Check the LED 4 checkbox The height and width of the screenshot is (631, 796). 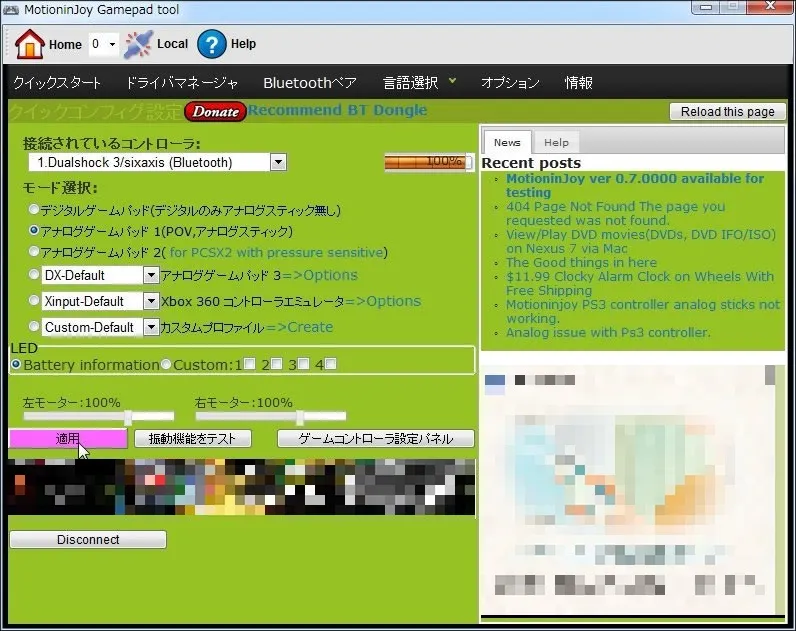click(x=330, y=363)
